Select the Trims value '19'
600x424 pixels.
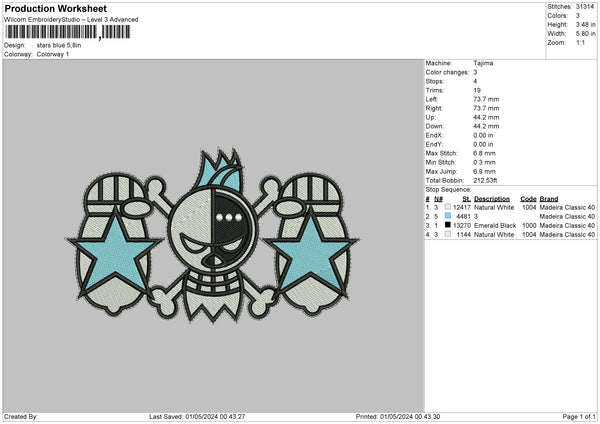(x=477, y=90)
